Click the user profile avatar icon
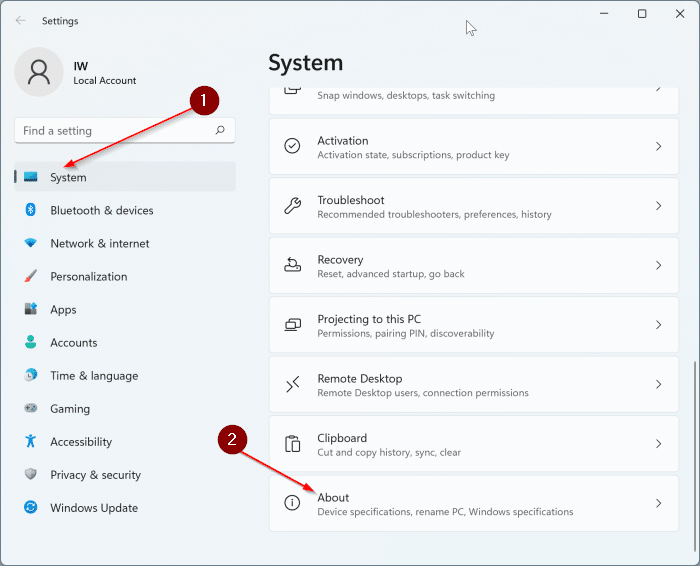Viewport: 700px width, 566px height. pos(39,72)
